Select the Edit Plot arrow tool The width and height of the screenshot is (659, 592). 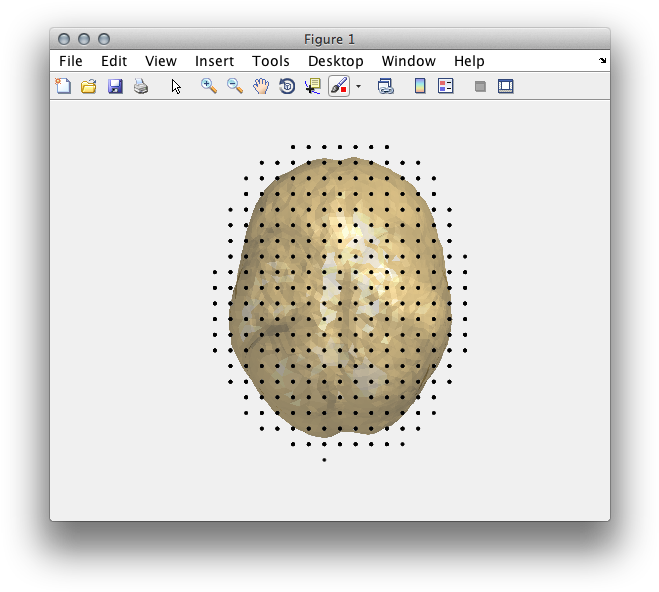coord(176,87)
